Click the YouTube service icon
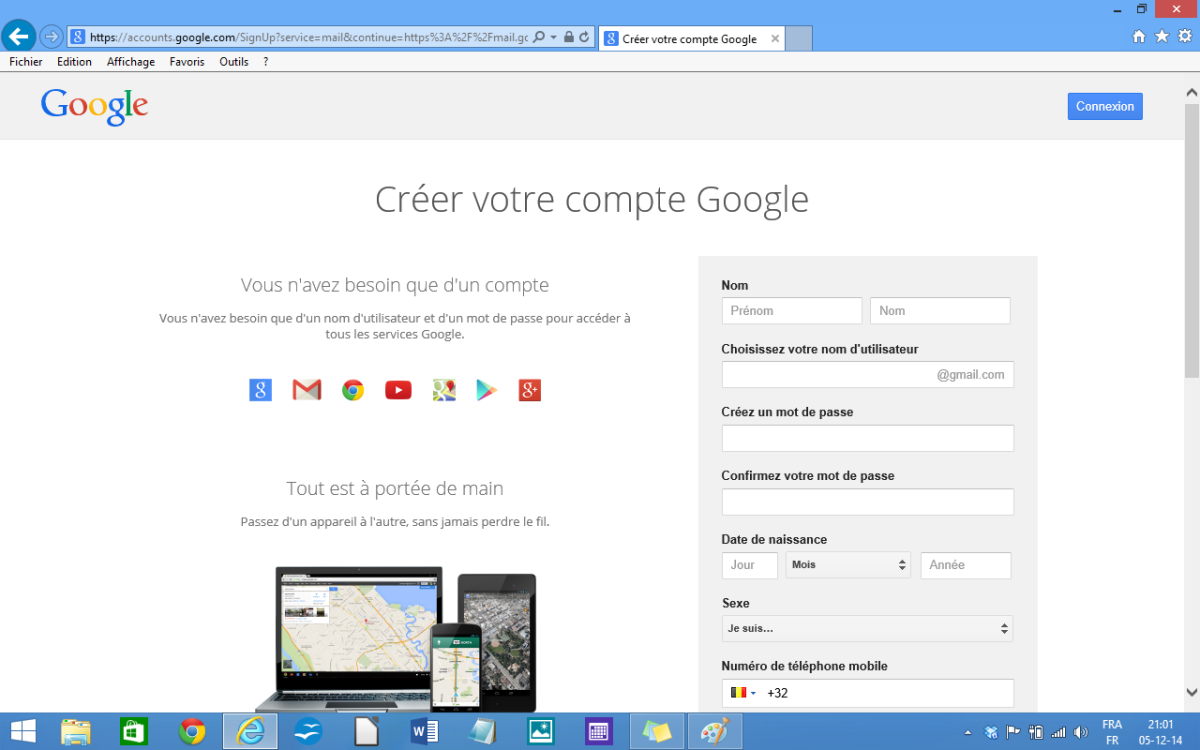1200x750 pixels. pyautogui.click(x=398, y=390)
